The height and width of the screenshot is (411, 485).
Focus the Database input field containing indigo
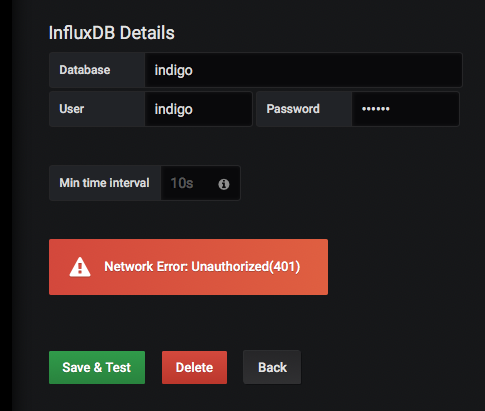(x=304, y=70)
